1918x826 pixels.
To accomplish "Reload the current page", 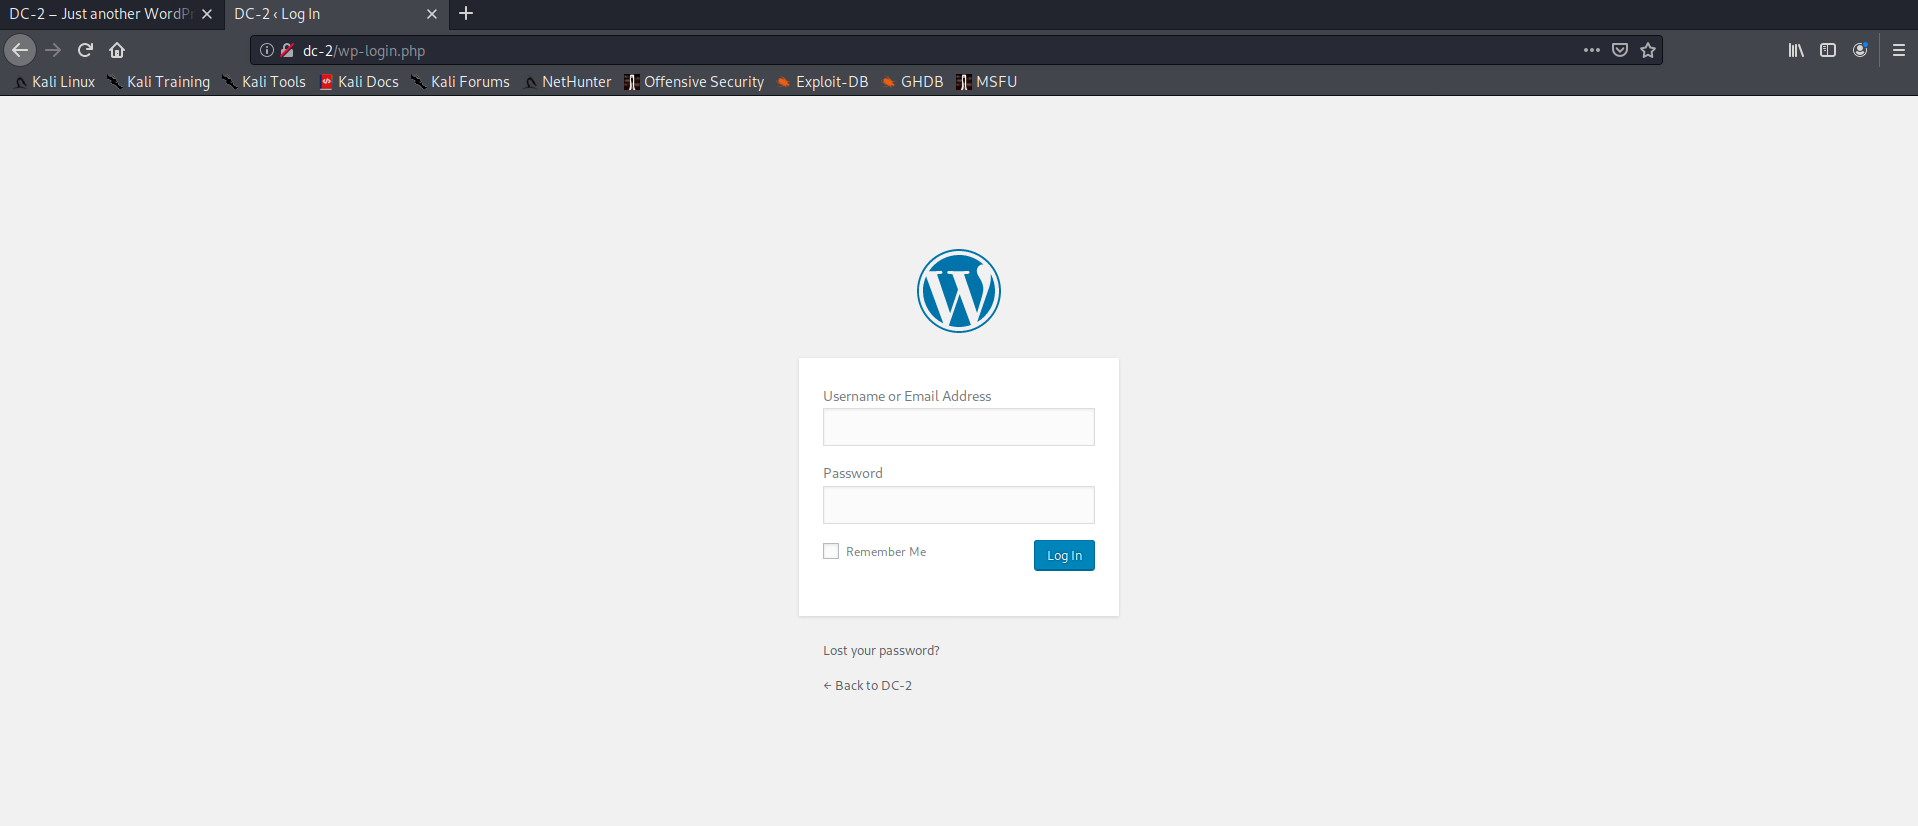I will [x=85, y=50].
